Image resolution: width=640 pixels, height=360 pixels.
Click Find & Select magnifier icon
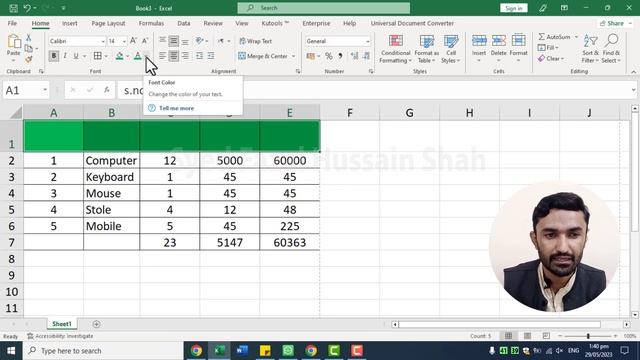click(x=611, y=41)
